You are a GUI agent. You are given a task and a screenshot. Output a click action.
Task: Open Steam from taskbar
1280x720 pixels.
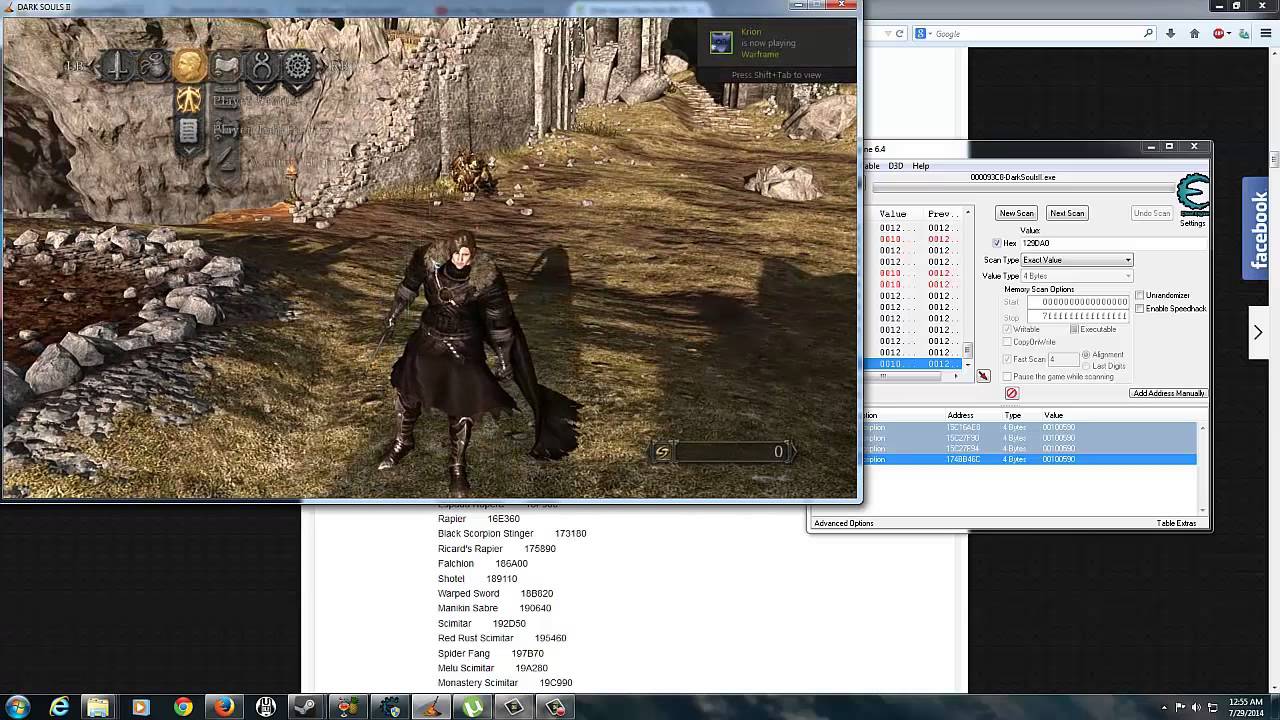tap(306, 707)
